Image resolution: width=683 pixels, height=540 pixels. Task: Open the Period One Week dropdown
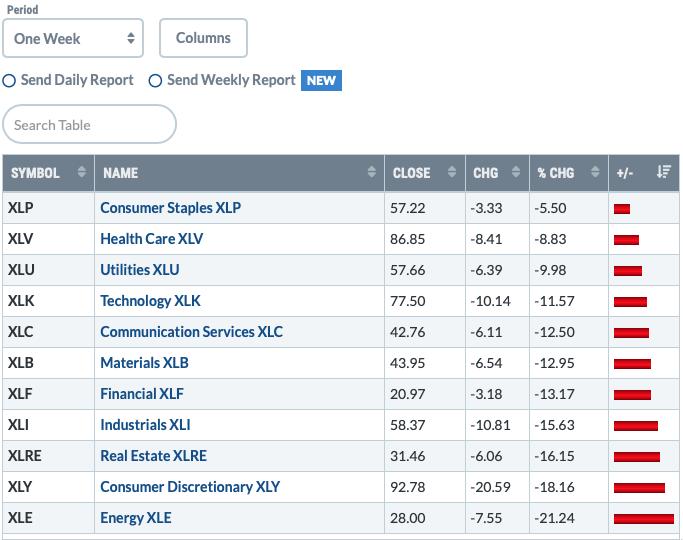pyautogui.click(x=73, y=38)
